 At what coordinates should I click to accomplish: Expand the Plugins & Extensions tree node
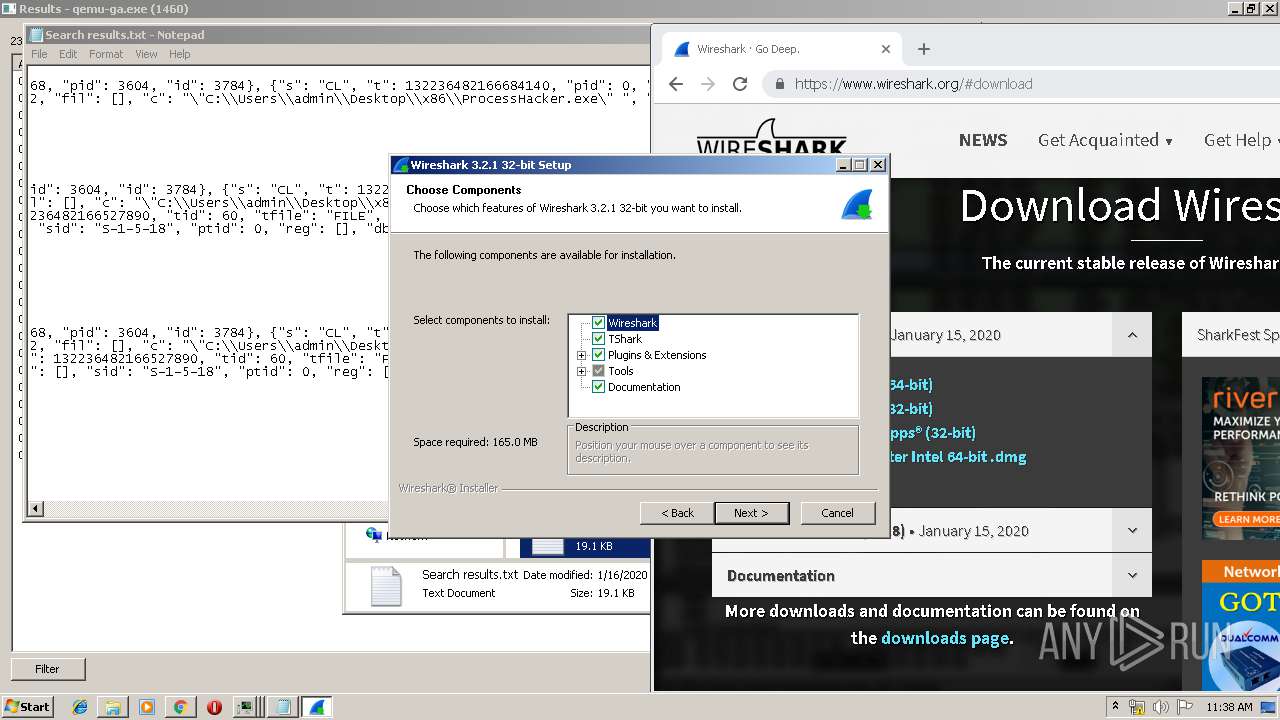click(582, 355)
